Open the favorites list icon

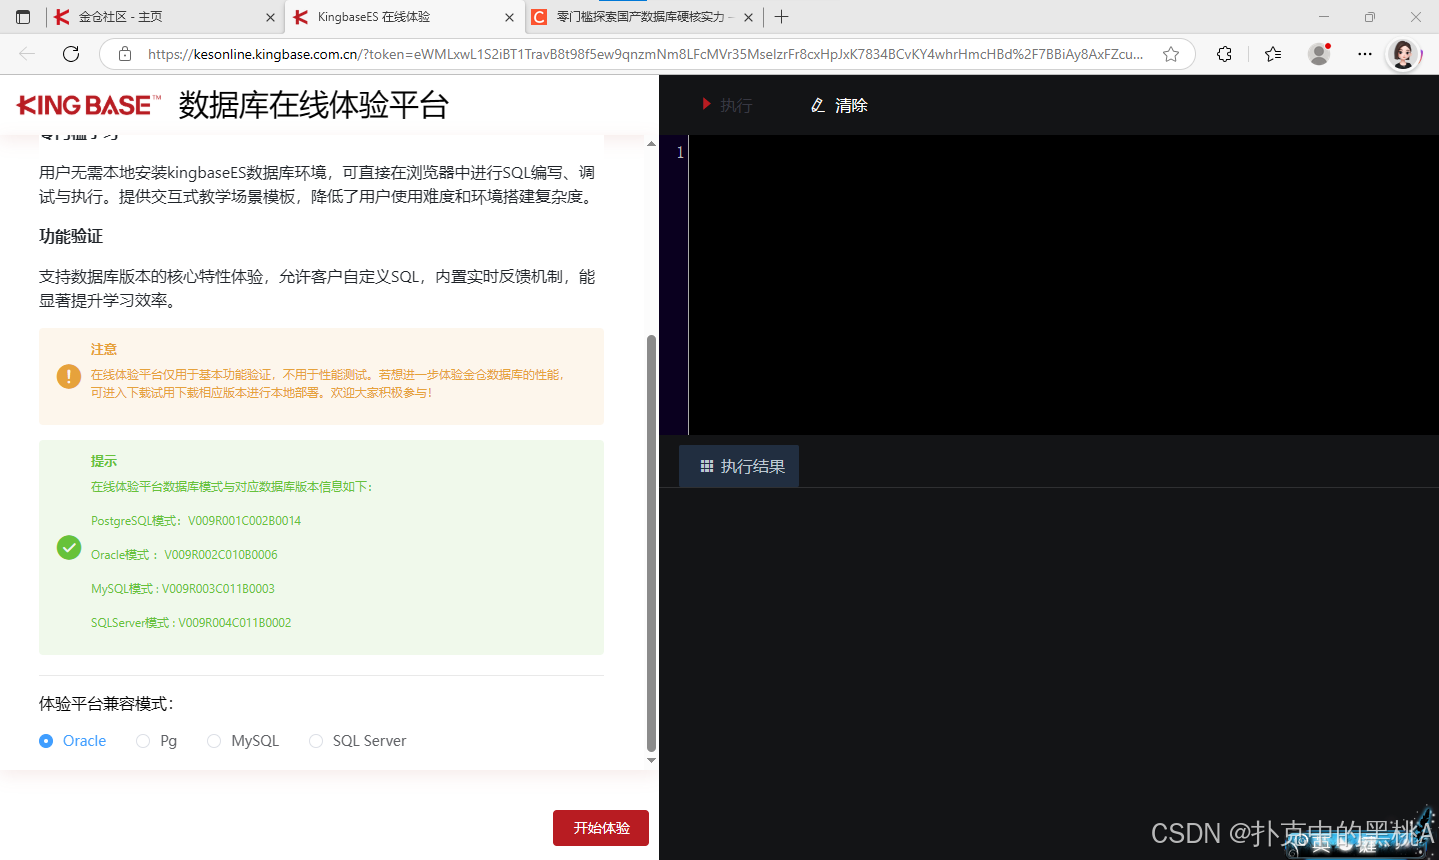(x=1273, y=54)
